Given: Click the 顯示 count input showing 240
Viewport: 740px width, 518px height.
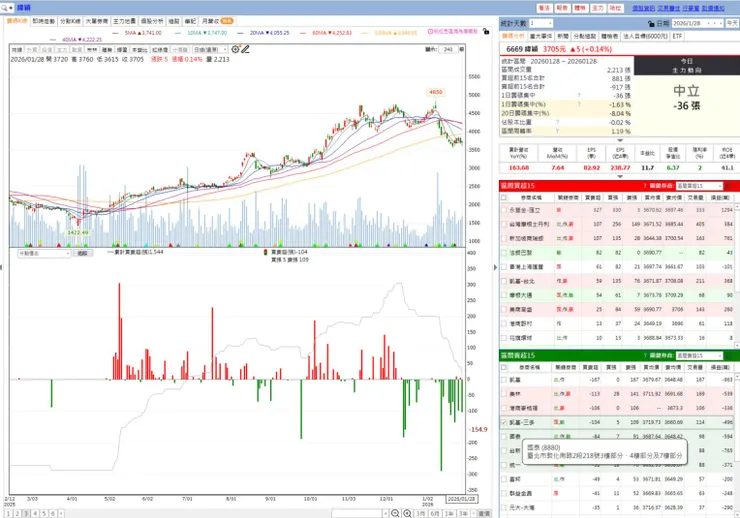Looking at the screenshot, I should click(448, 49).
